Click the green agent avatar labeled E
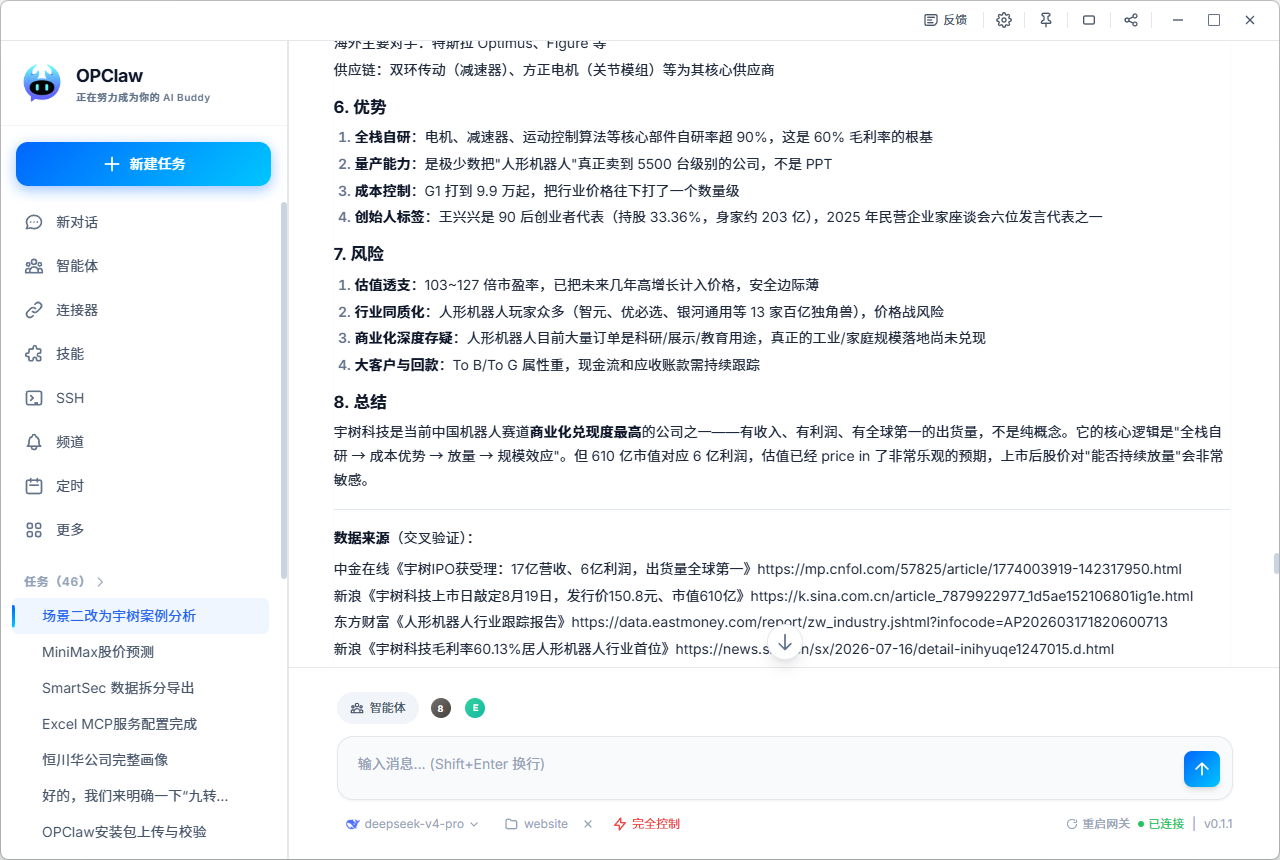The height and width of the screenshot is (860, 1280). click(x=475, y=708)
